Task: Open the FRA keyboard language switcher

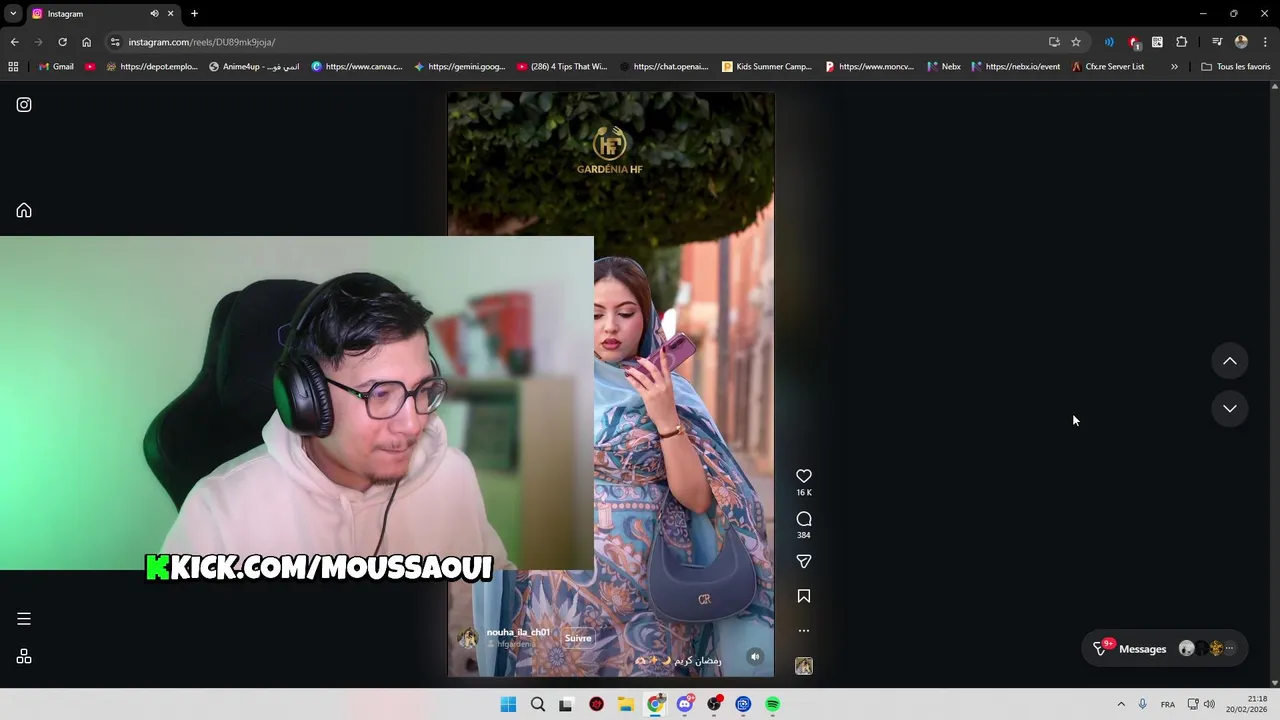Action: (x=1167, y=704)
